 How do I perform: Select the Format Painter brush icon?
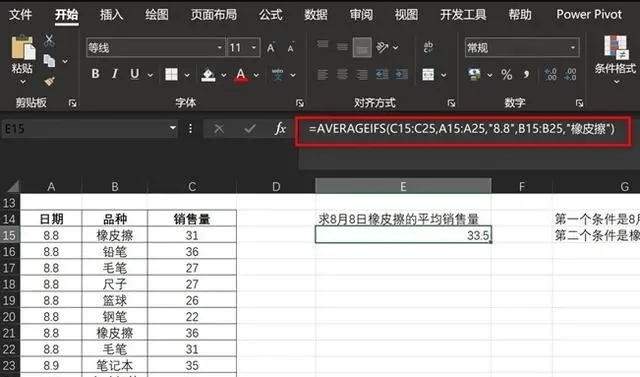click(x=49, y=81)
